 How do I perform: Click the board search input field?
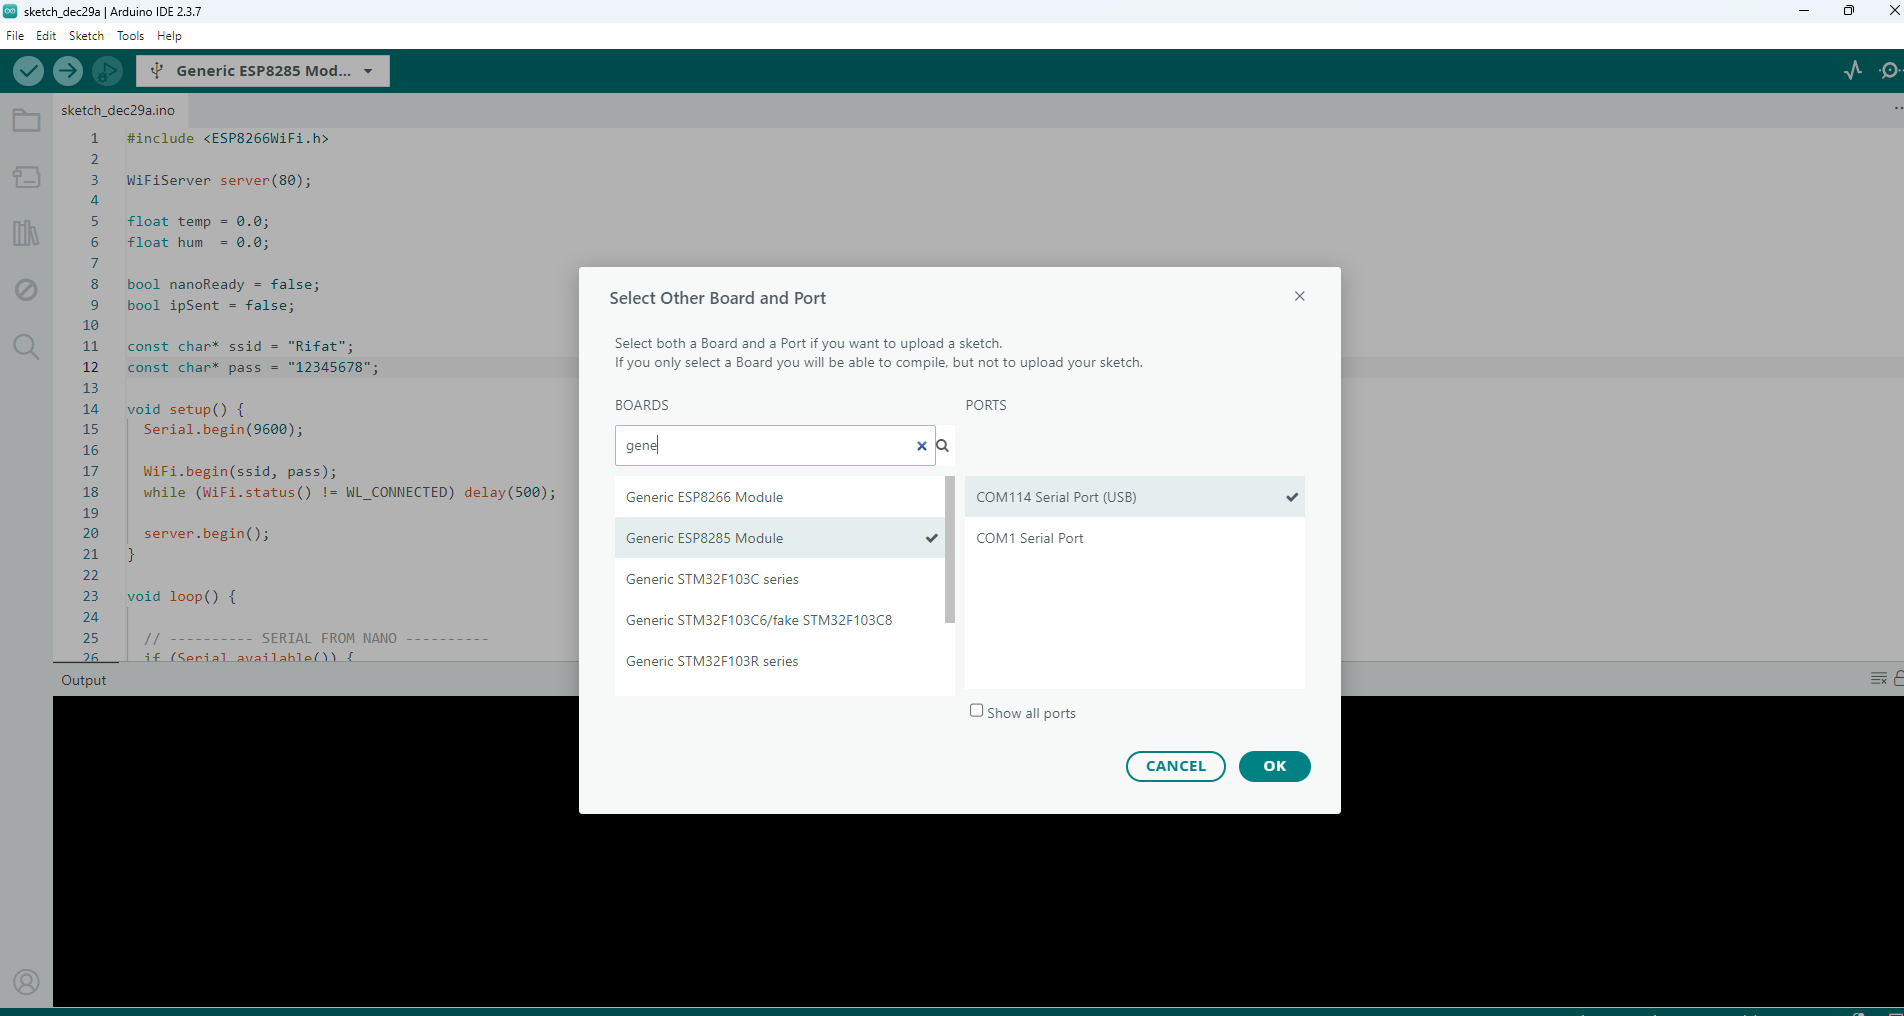765,446
